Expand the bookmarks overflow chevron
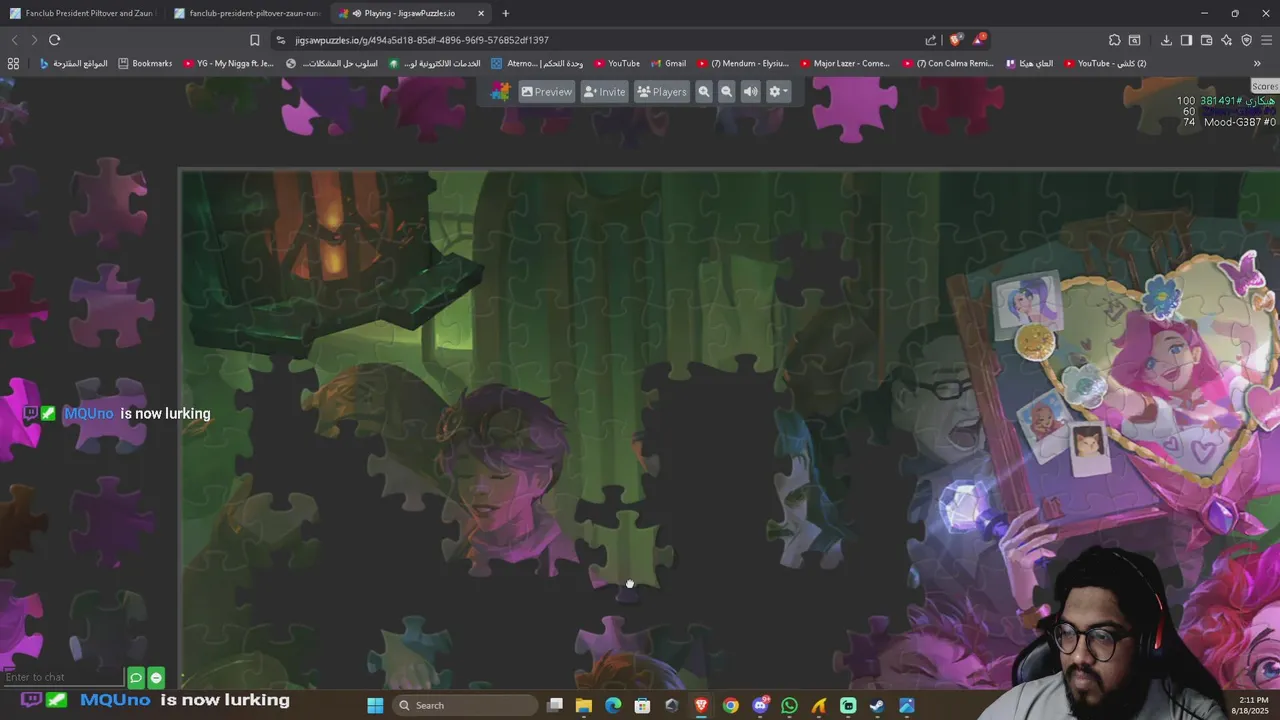 [x=1257, y=63]
